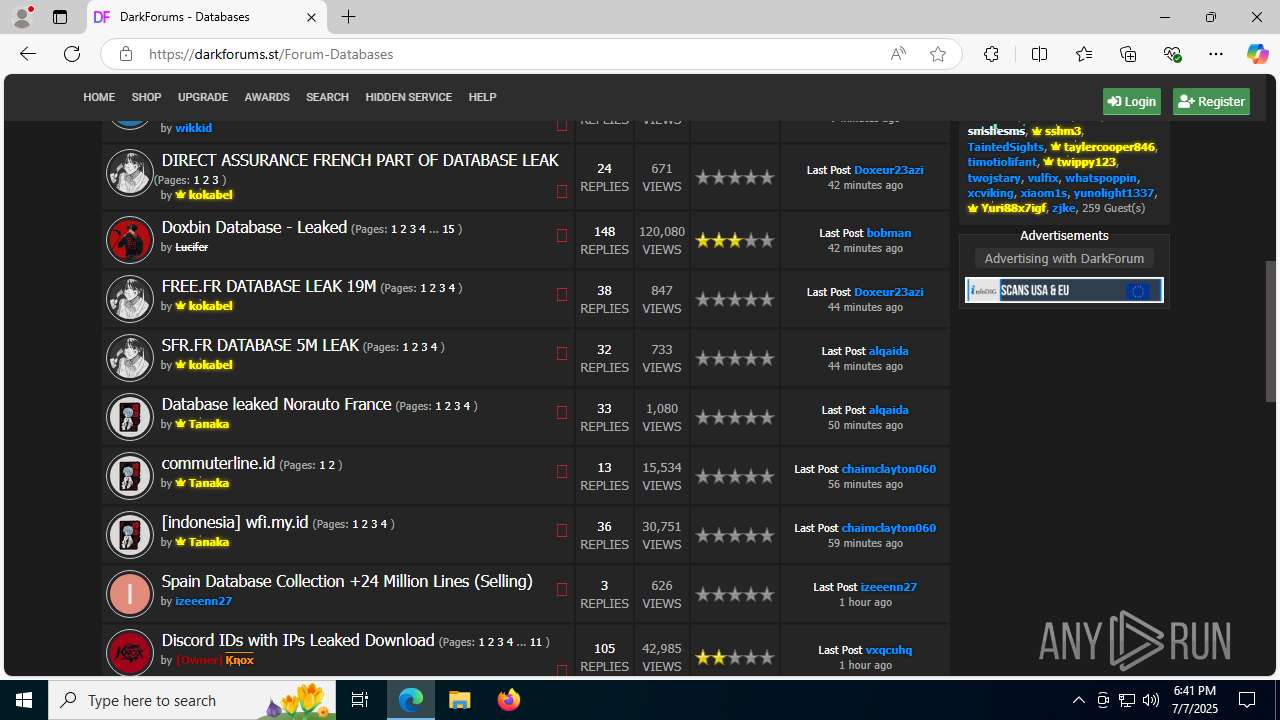The image size is (1280, 720).
Task: Open notification center icon
Action: (1247, 700)
